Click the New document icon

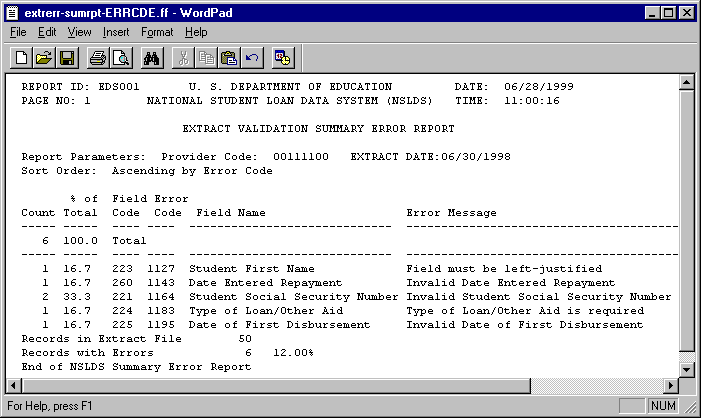click(x=21, y=58)
